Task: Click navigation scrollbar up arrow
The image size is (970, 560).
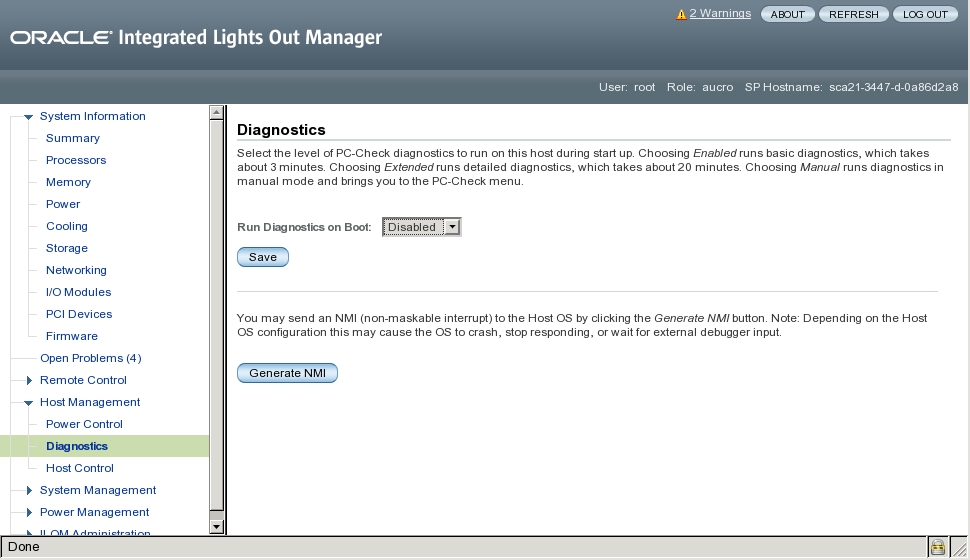Action: pyautogui.click(x=216, y=112)
